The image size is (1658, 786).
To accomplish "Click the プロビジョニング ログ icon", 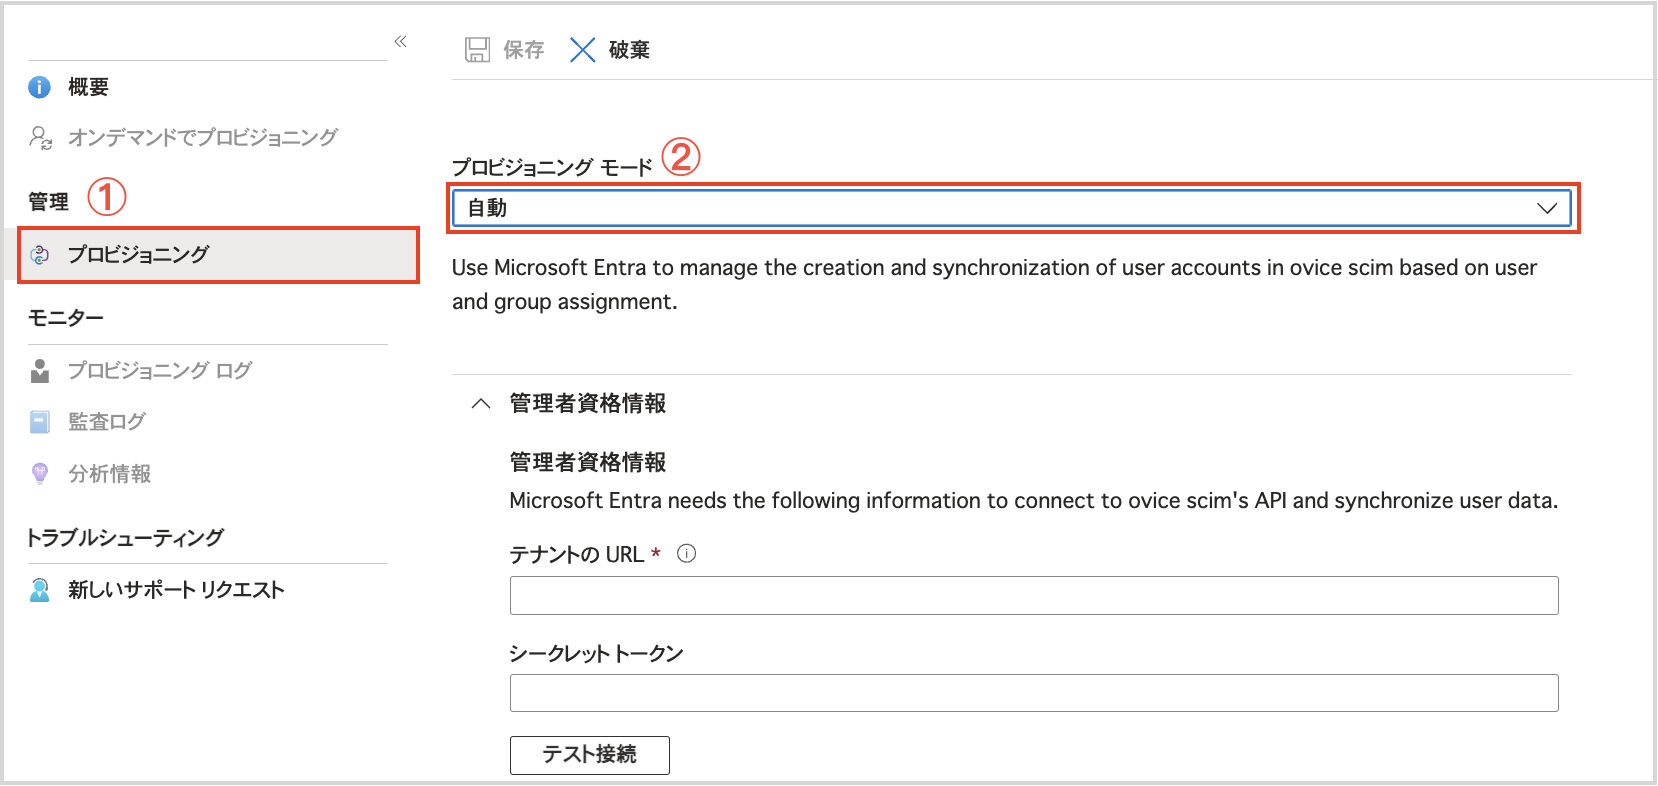I will [40, 371].
